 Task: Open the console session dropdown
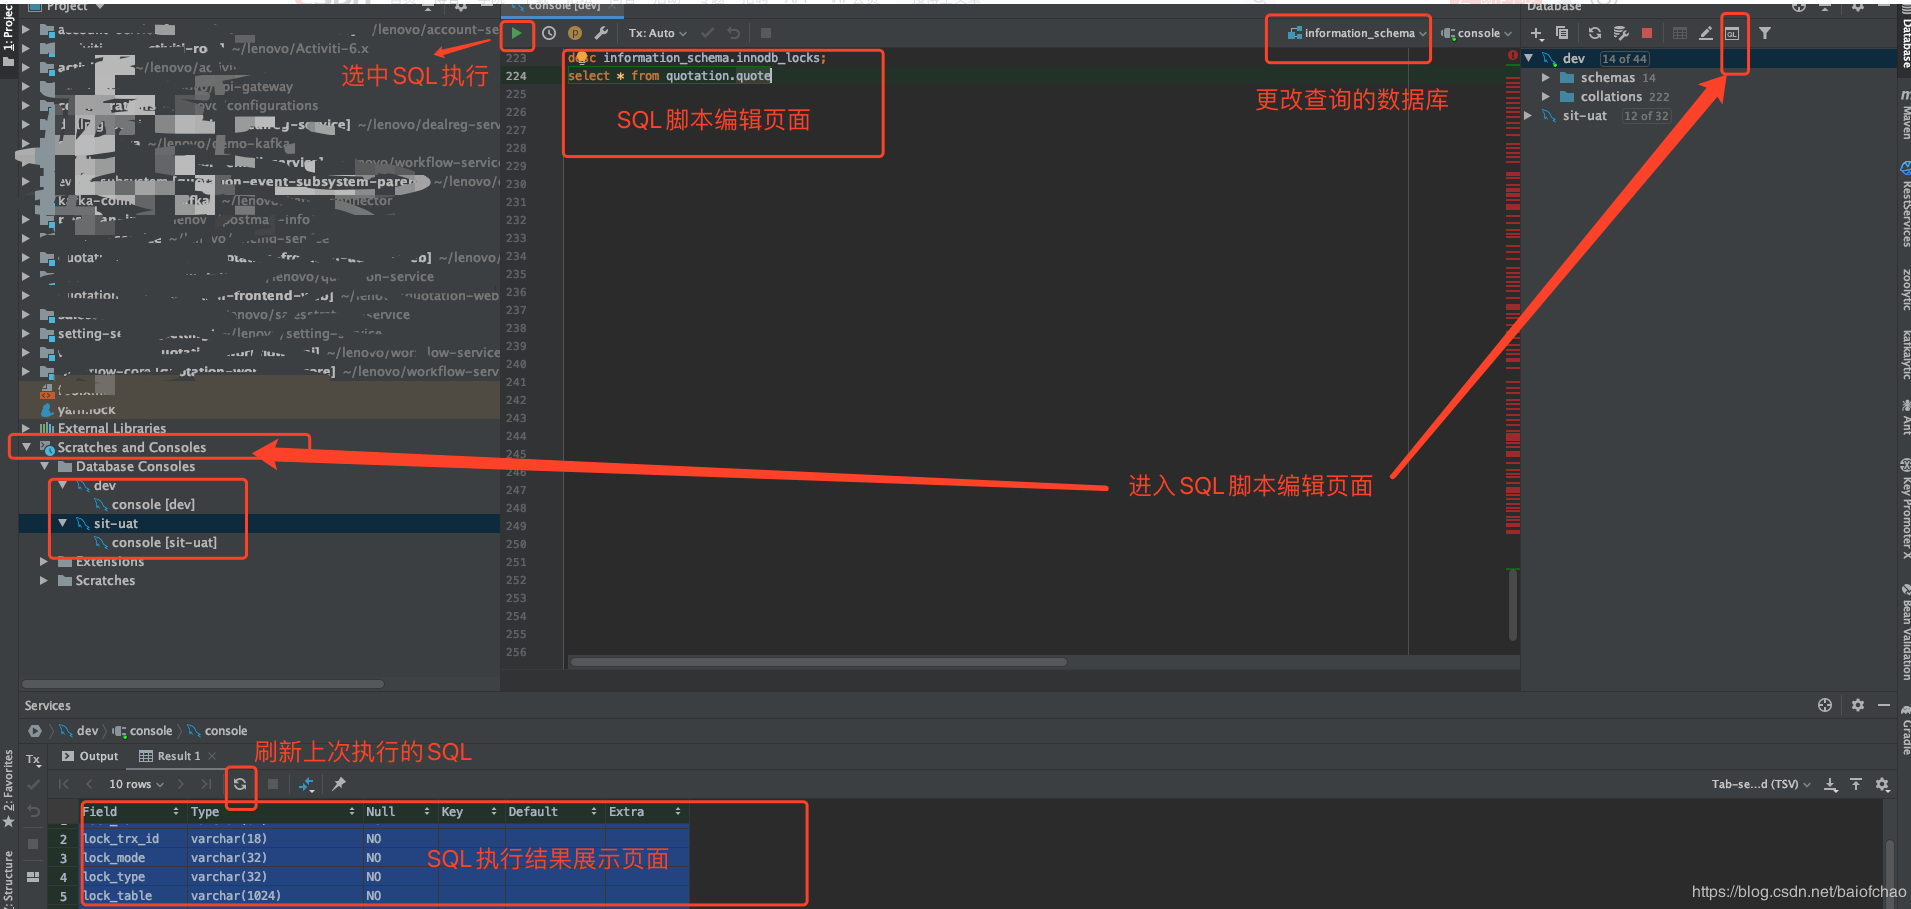(1476, 33)
